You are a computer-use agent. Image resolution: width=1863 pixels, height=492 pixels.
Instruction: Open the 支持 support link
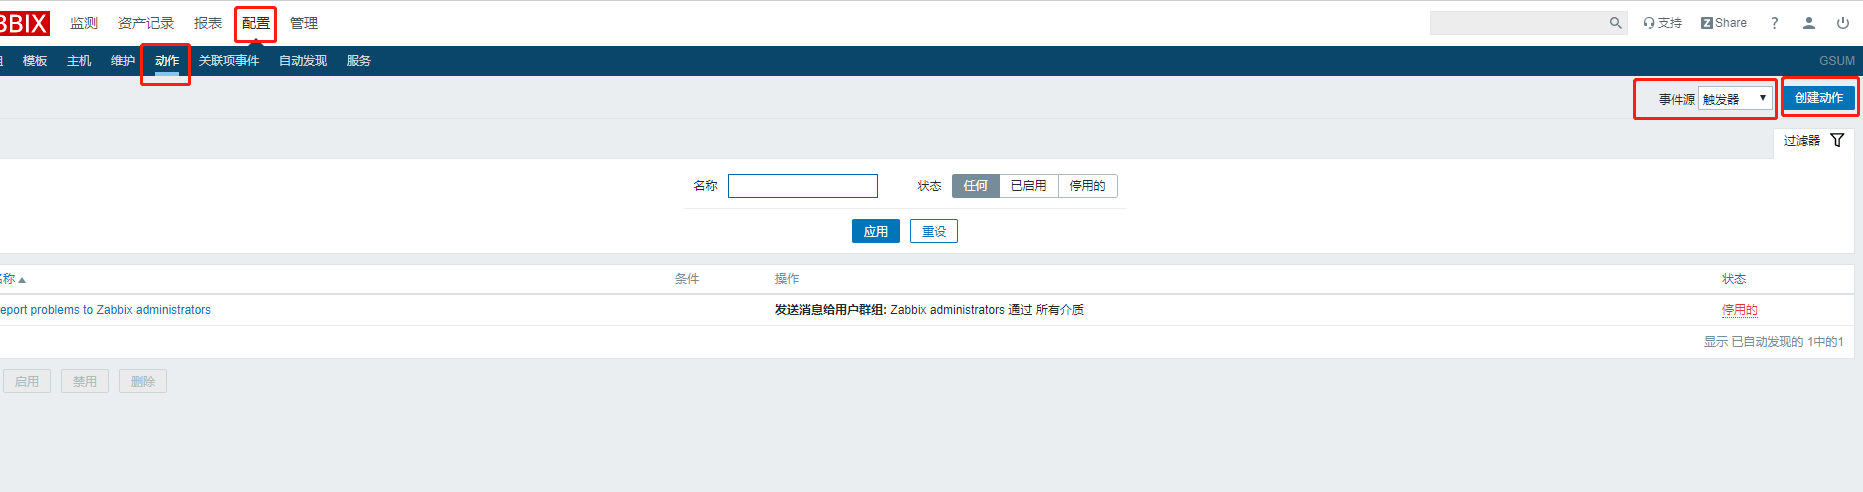point(1662,23)
